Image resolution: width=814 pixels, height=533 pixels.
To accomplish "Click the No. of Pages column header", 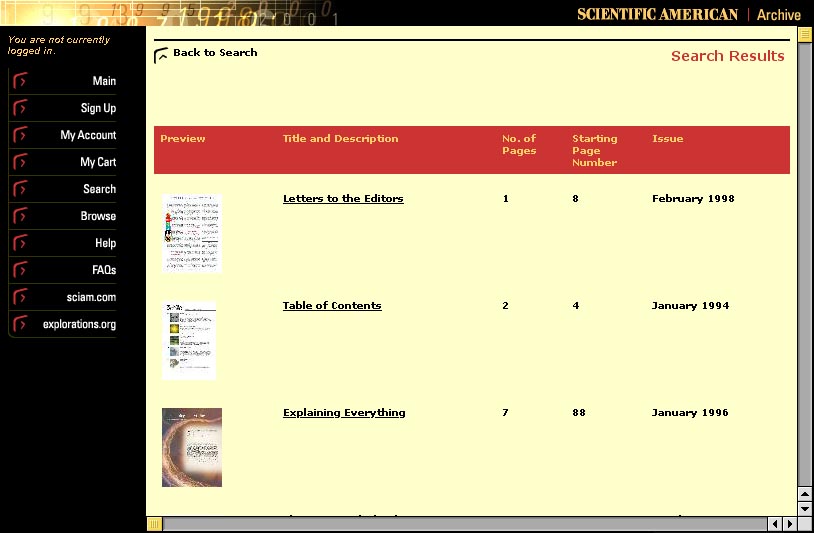I will tap(519, 145).
